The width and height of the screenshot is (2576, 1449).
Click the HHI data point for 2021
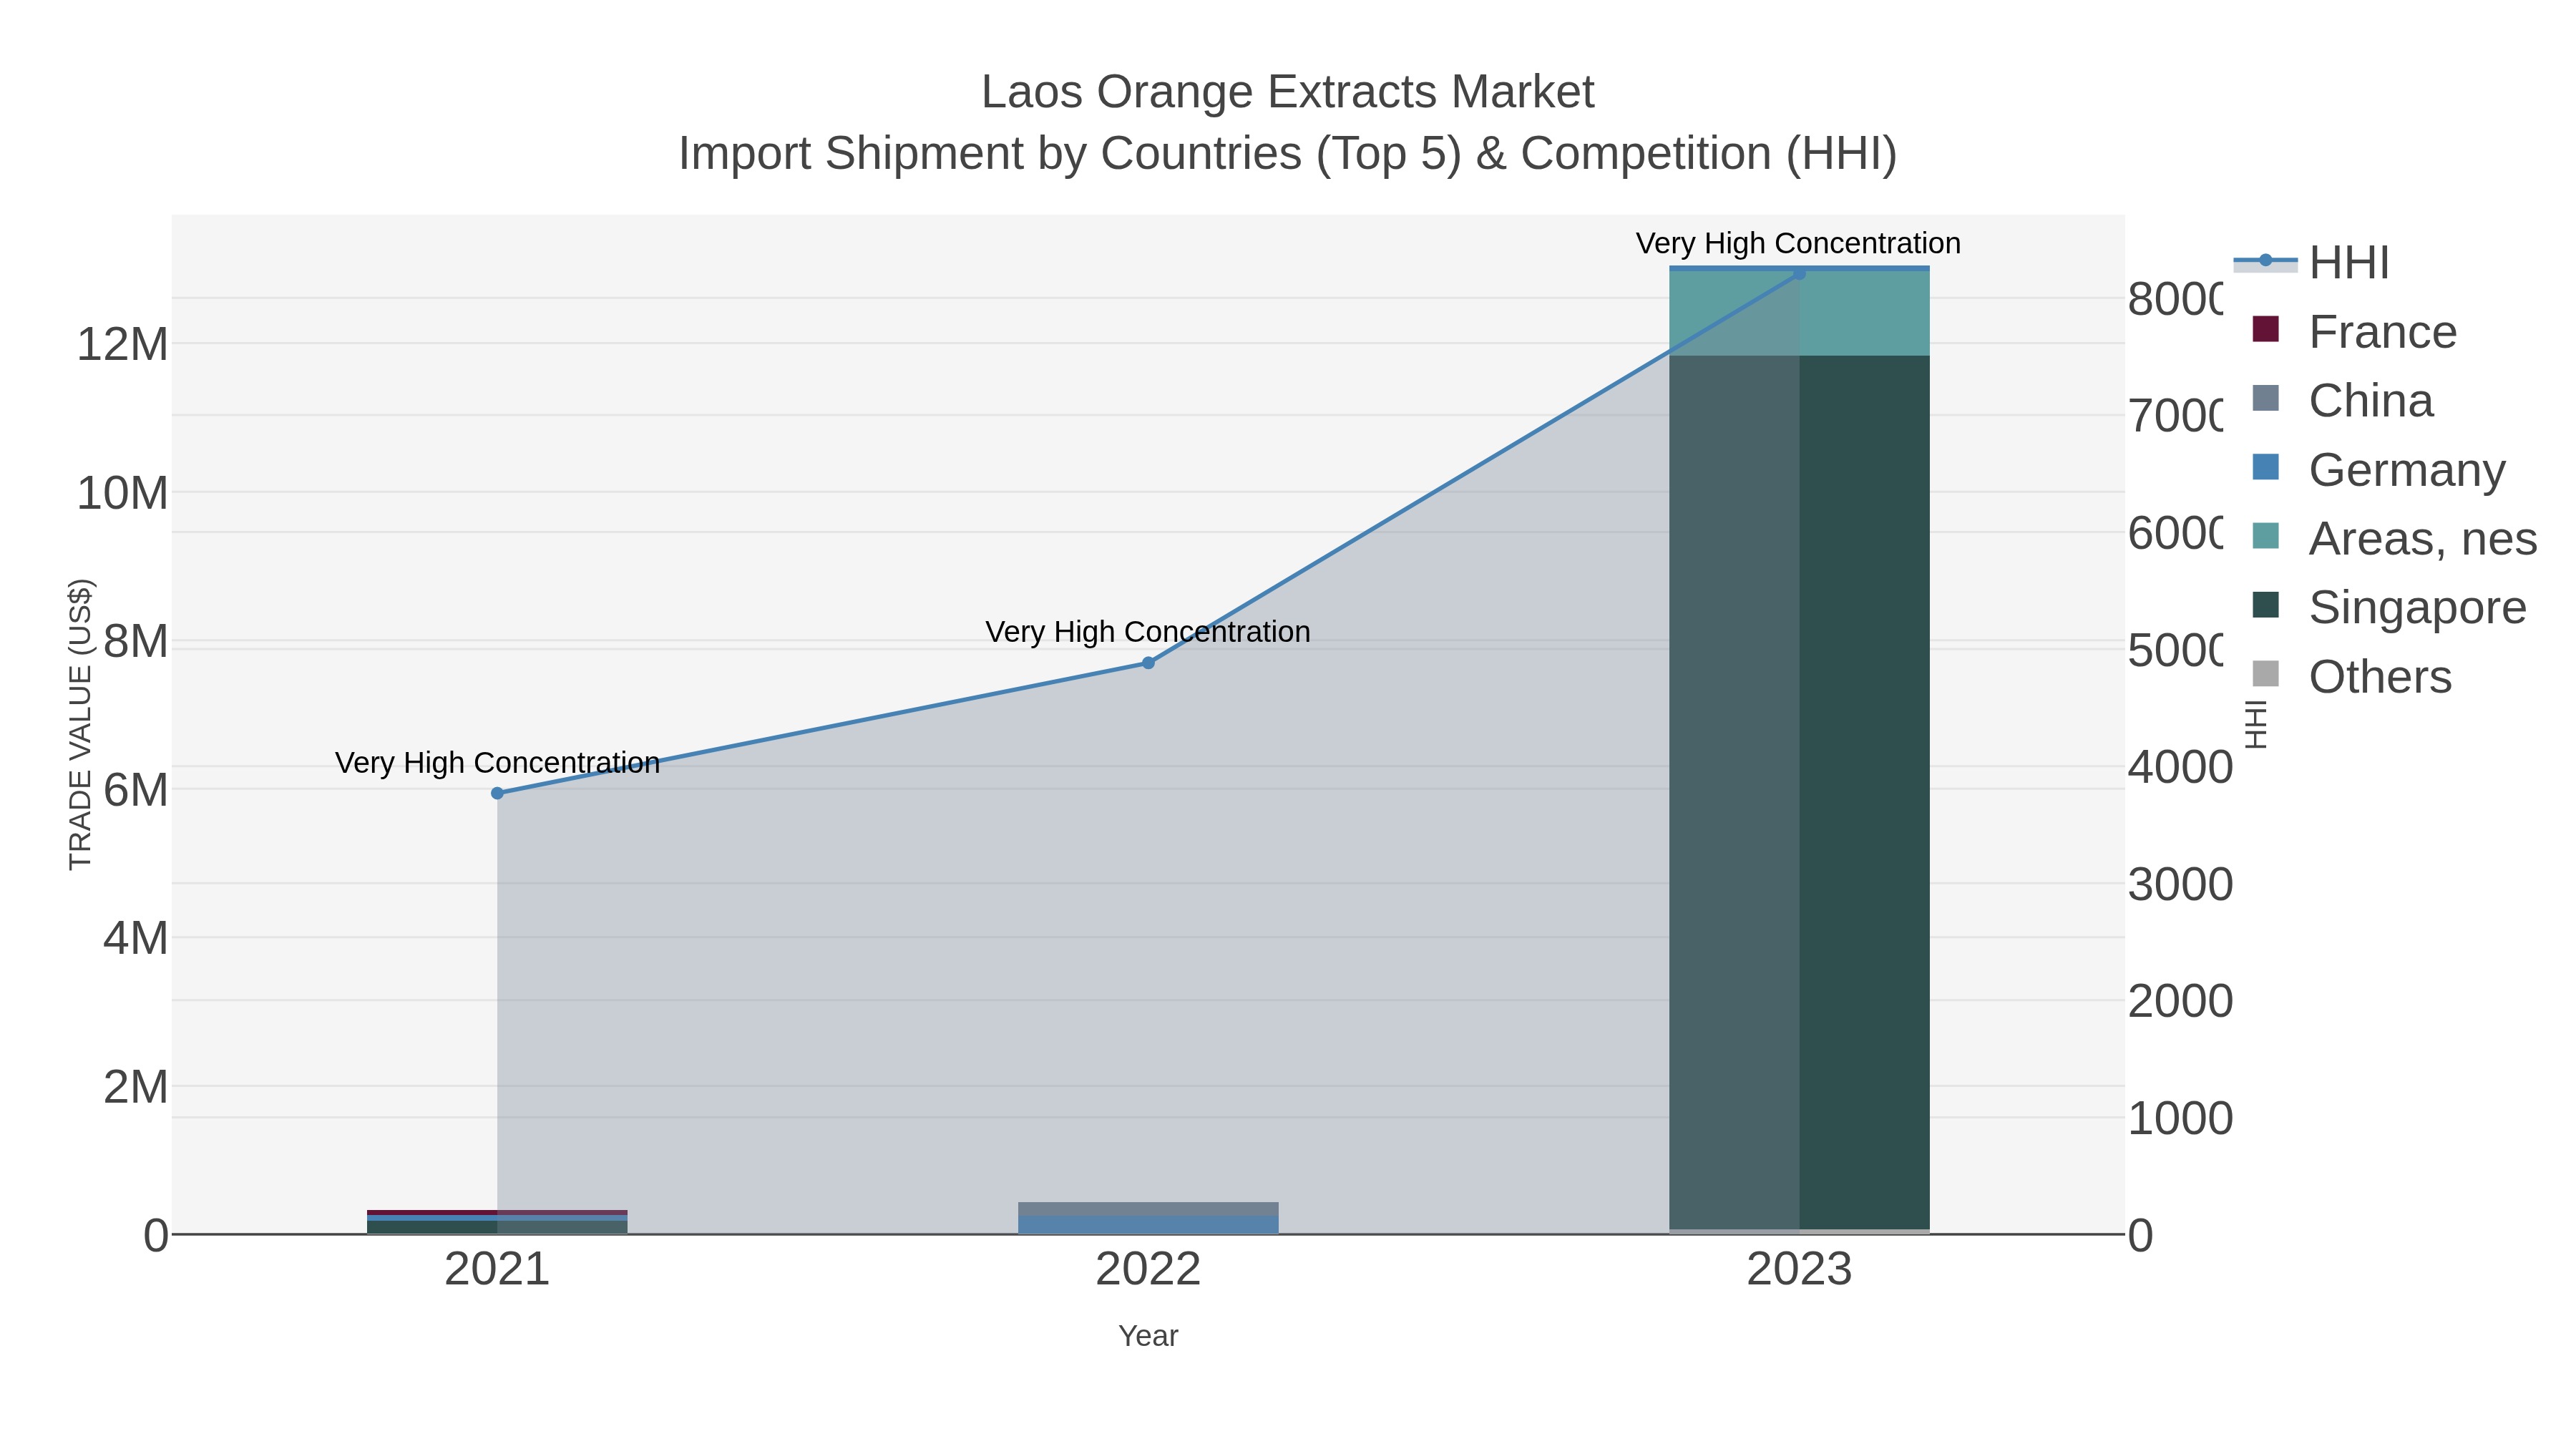(x=497, y=793)
